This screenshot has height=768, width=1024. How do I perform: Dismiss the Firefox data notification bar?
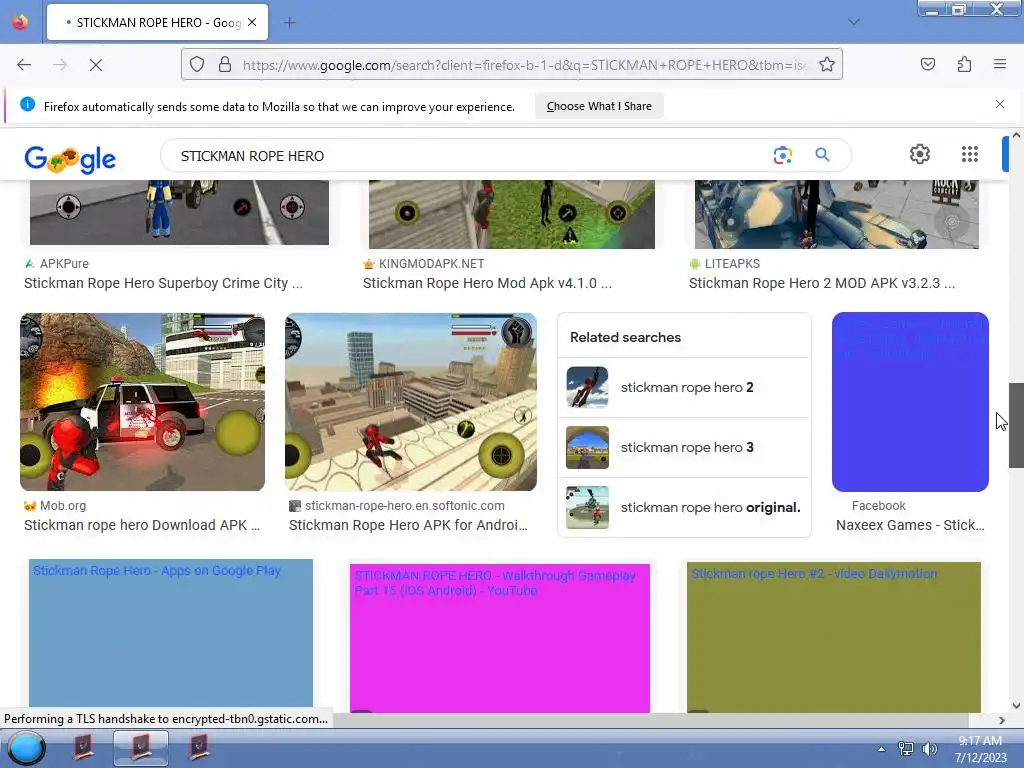(1000, 104)
